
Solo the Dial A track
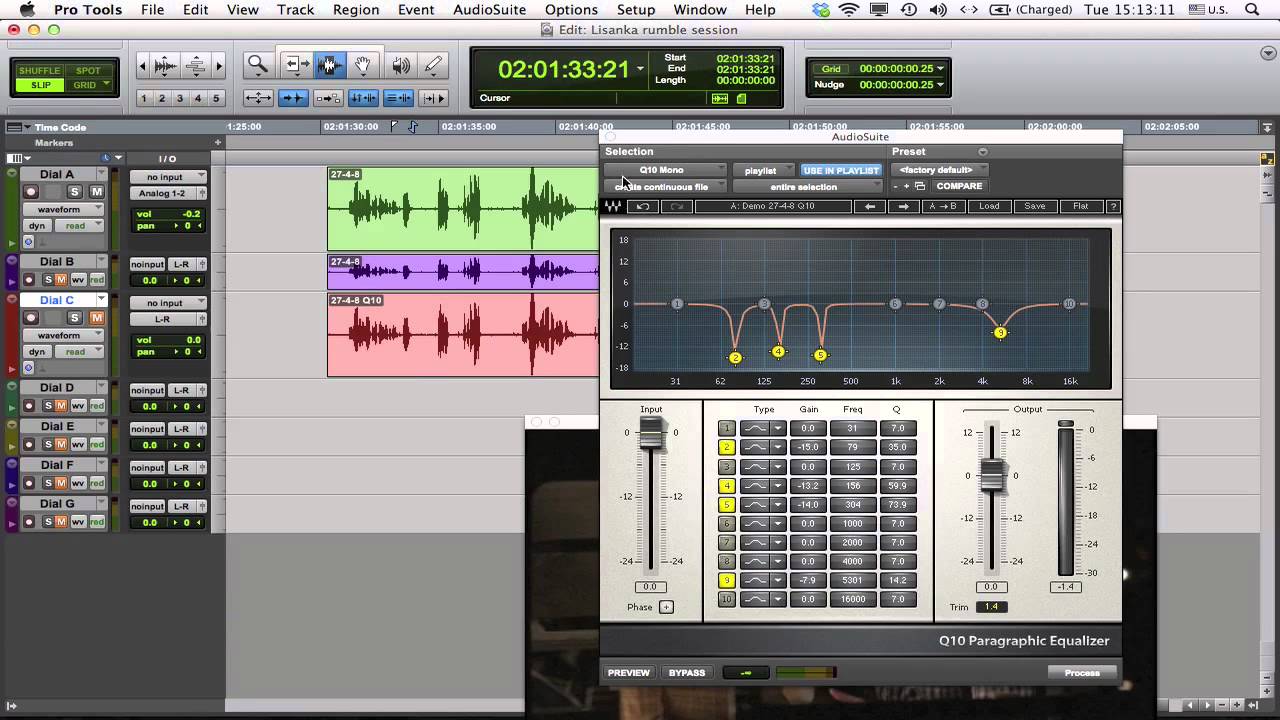coord(74,191)
